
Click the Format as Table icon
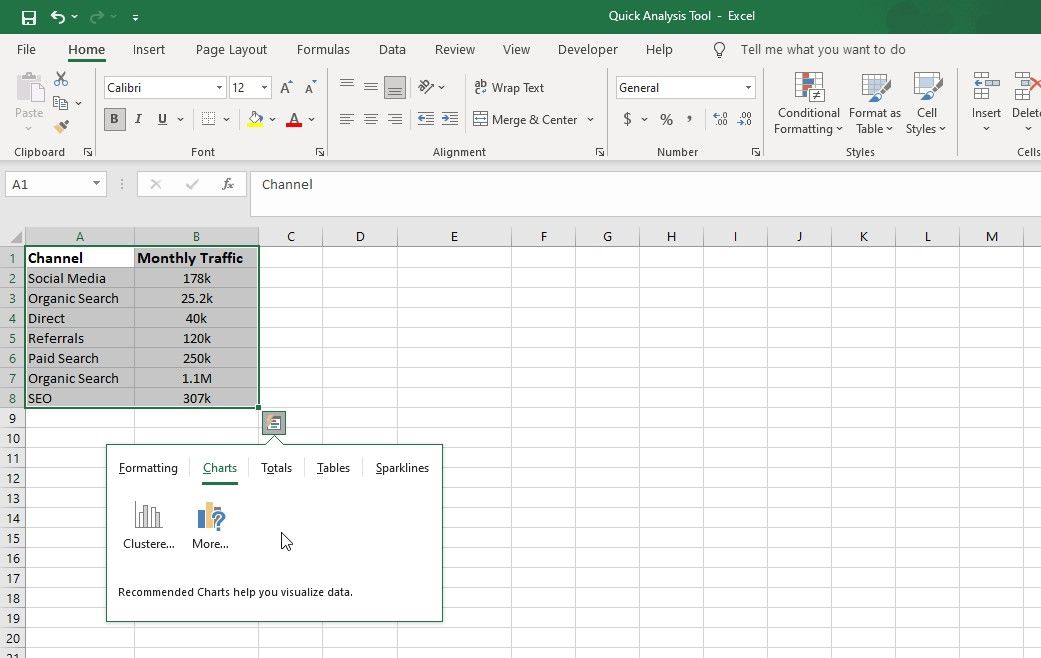point(874,103)
